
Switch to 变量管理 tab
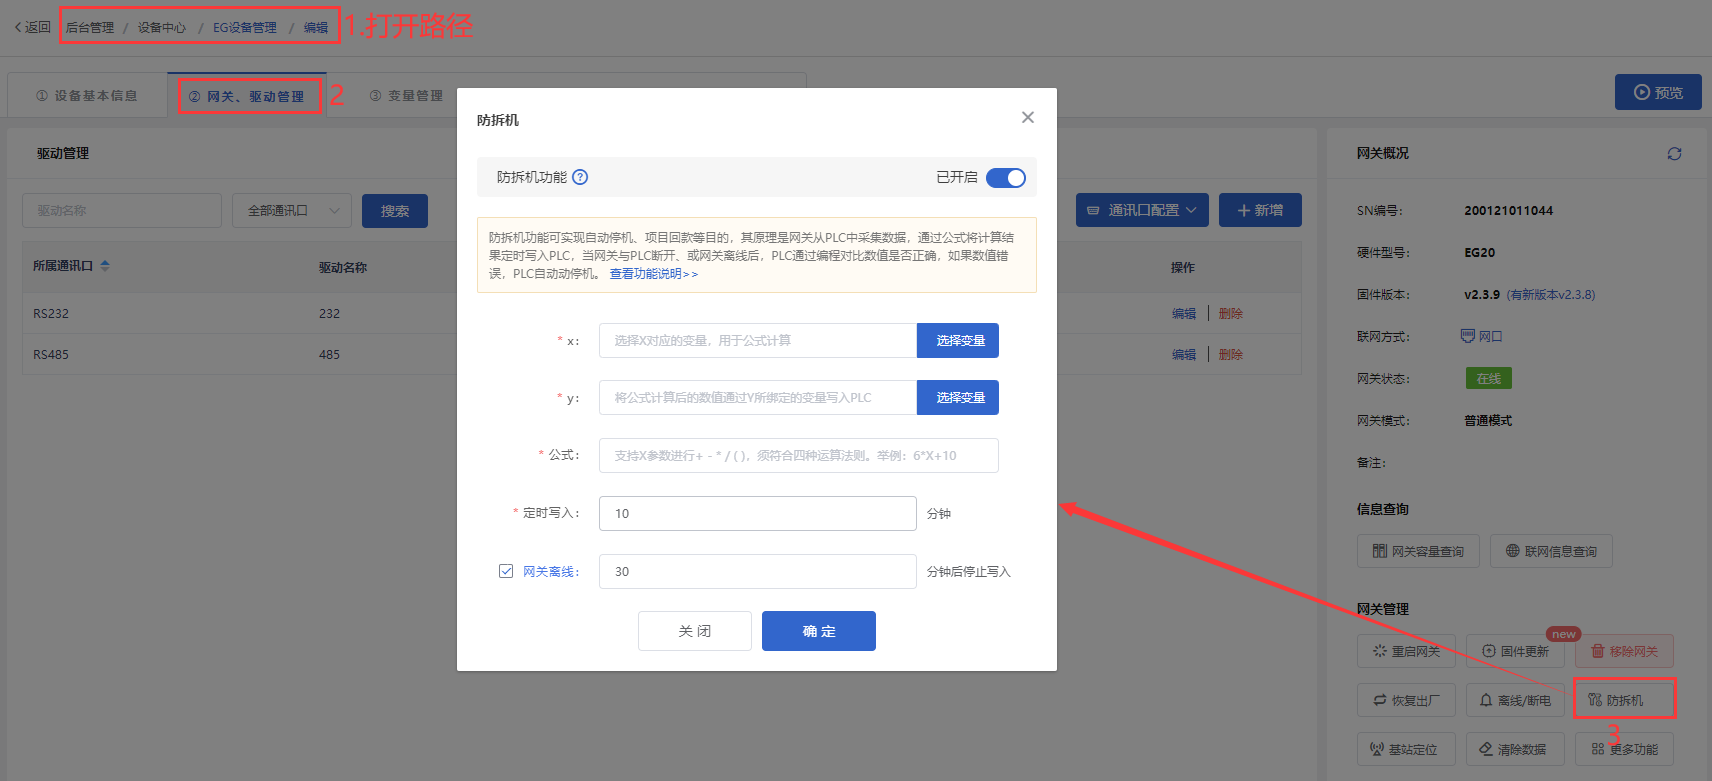point(406,96)
